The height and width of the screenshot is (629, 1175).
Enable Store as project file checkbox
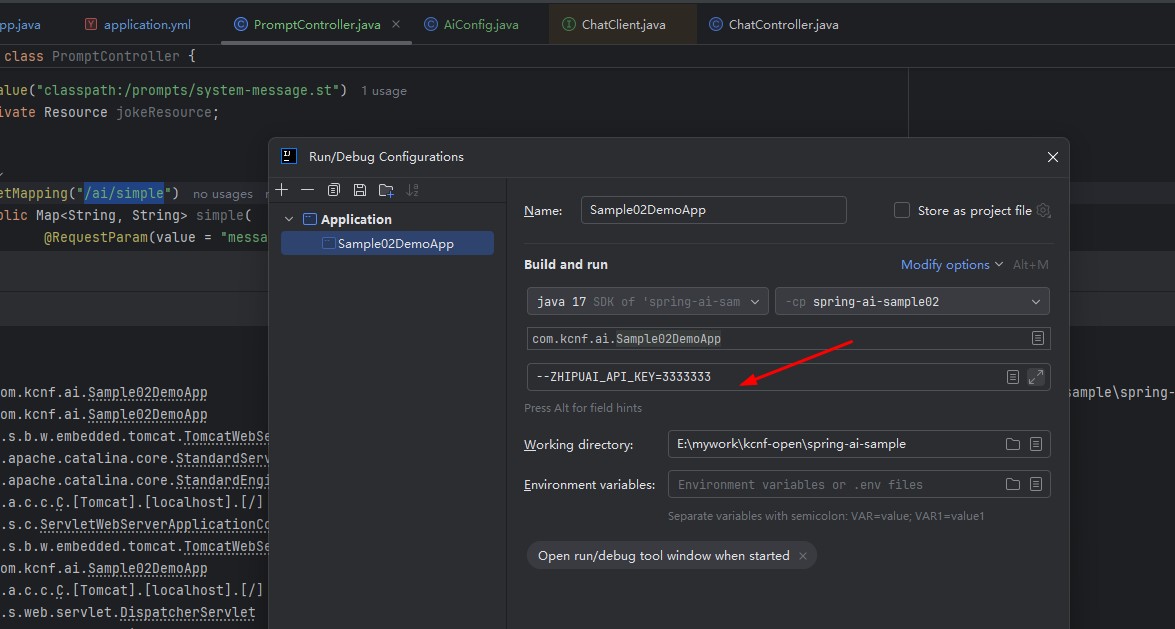click(902, 211)
